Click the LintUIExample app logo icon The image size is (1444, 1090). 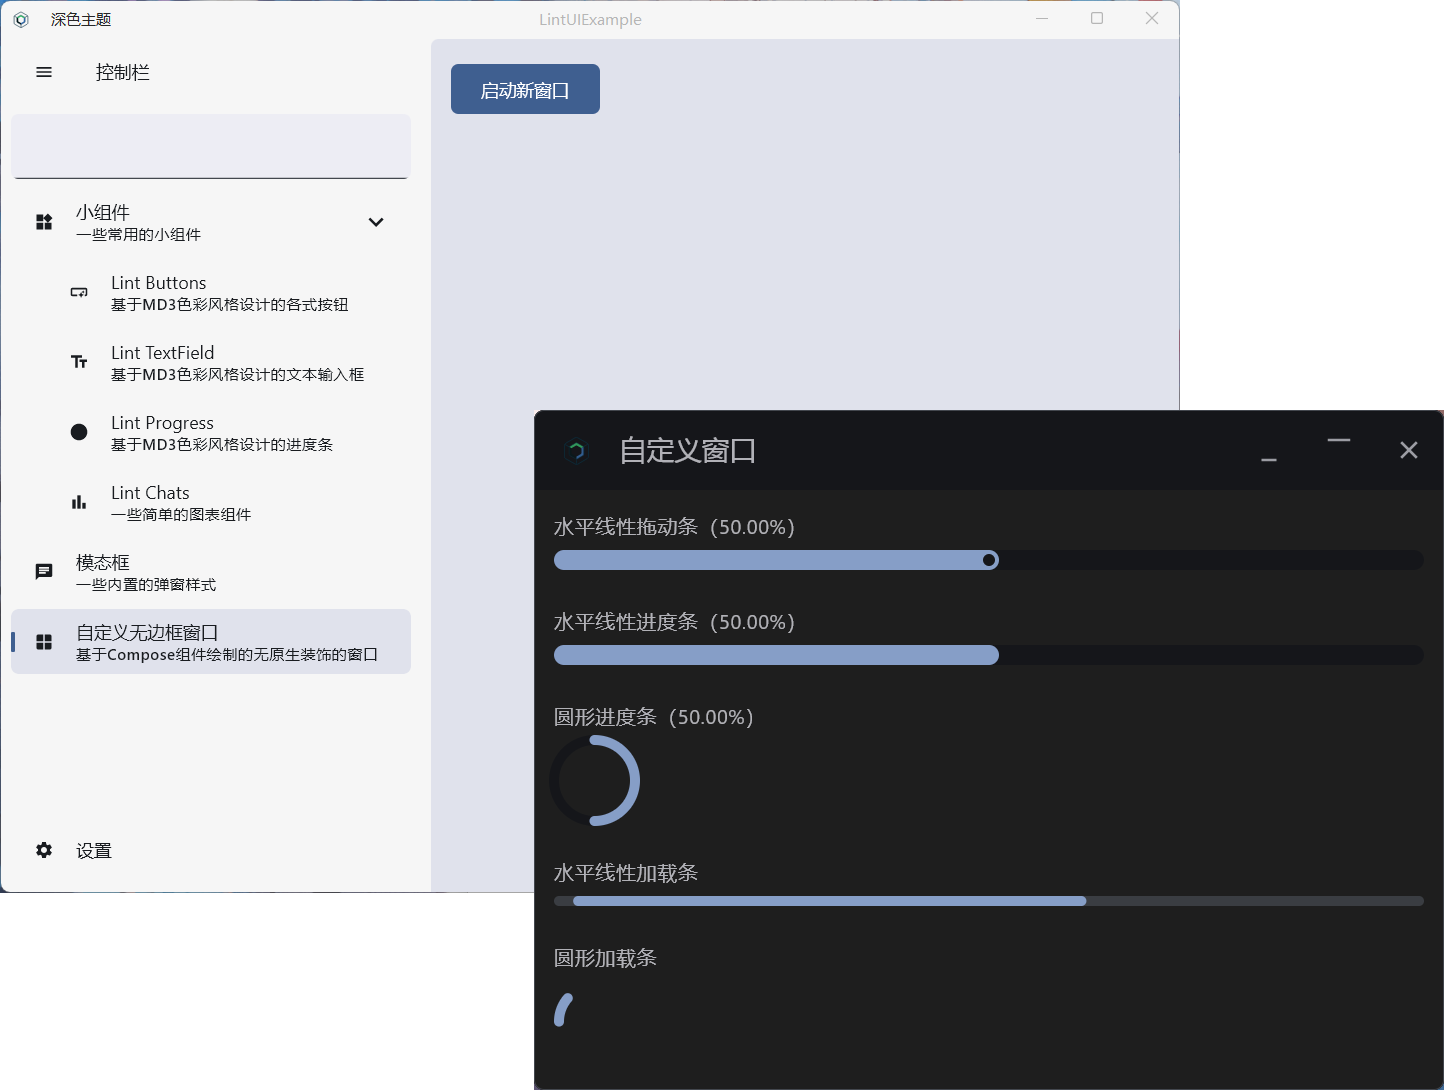(21, 19)
